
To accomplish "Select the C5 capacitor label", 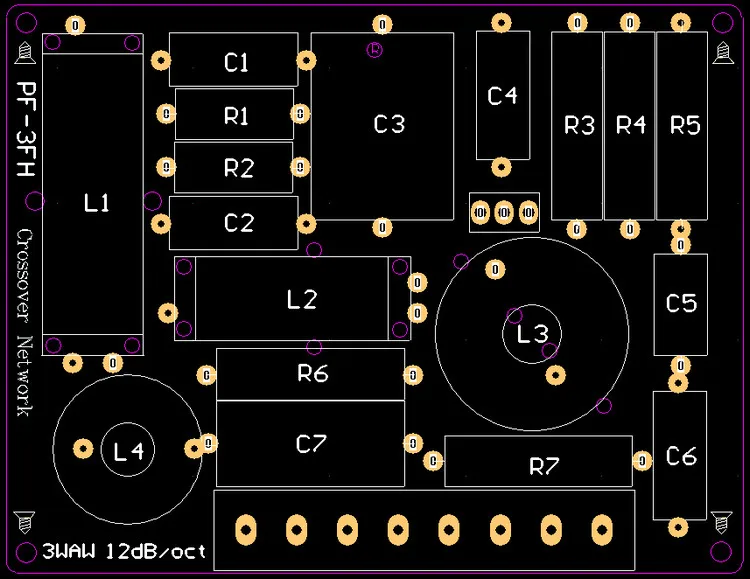I will click(682, 303).
